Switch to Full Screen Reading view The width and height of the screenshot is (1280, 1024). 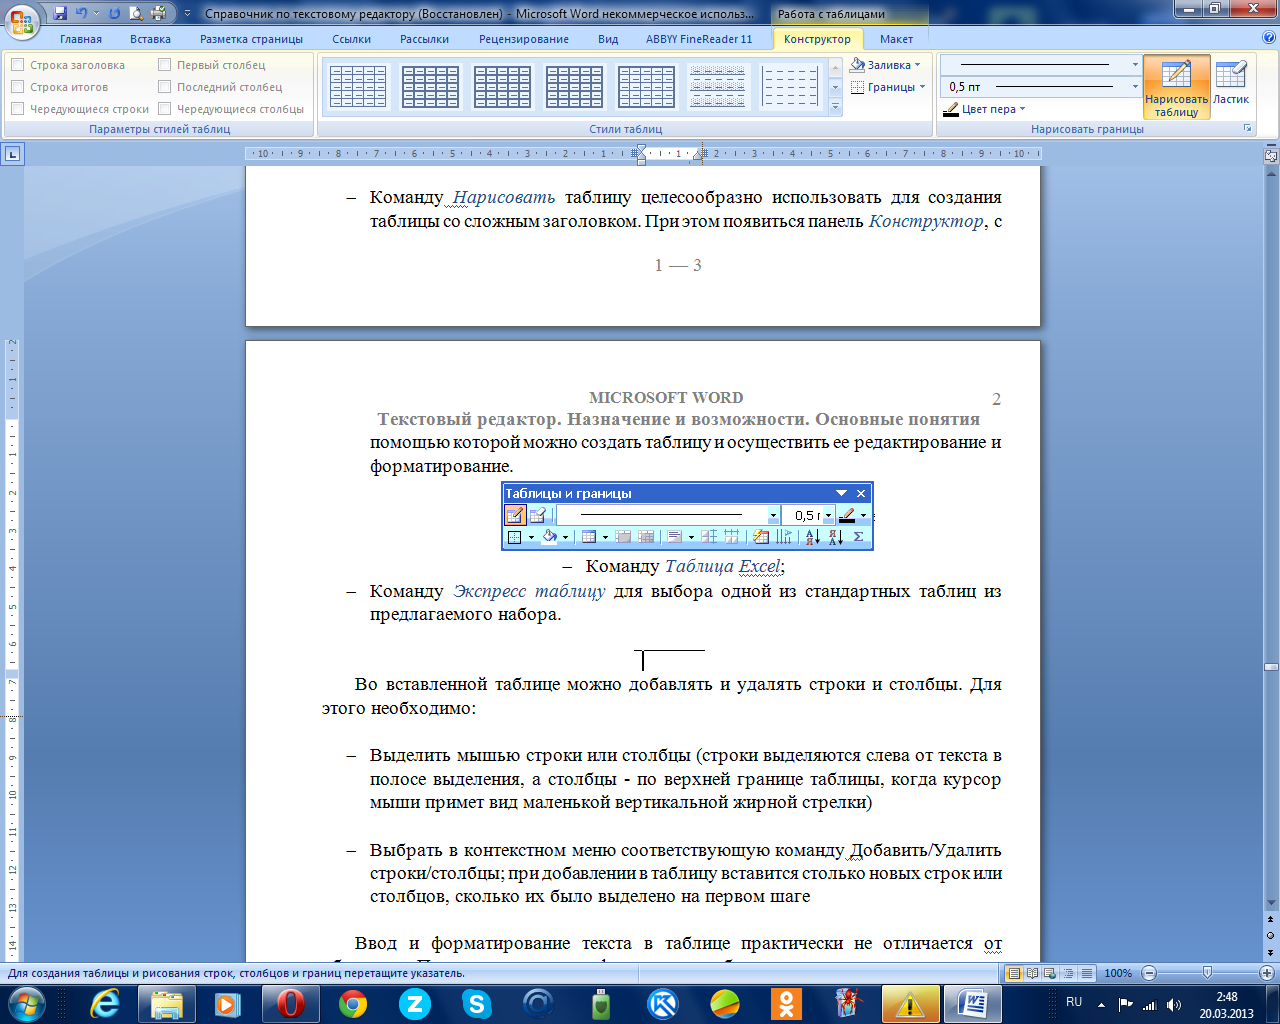click(1032, 973)
